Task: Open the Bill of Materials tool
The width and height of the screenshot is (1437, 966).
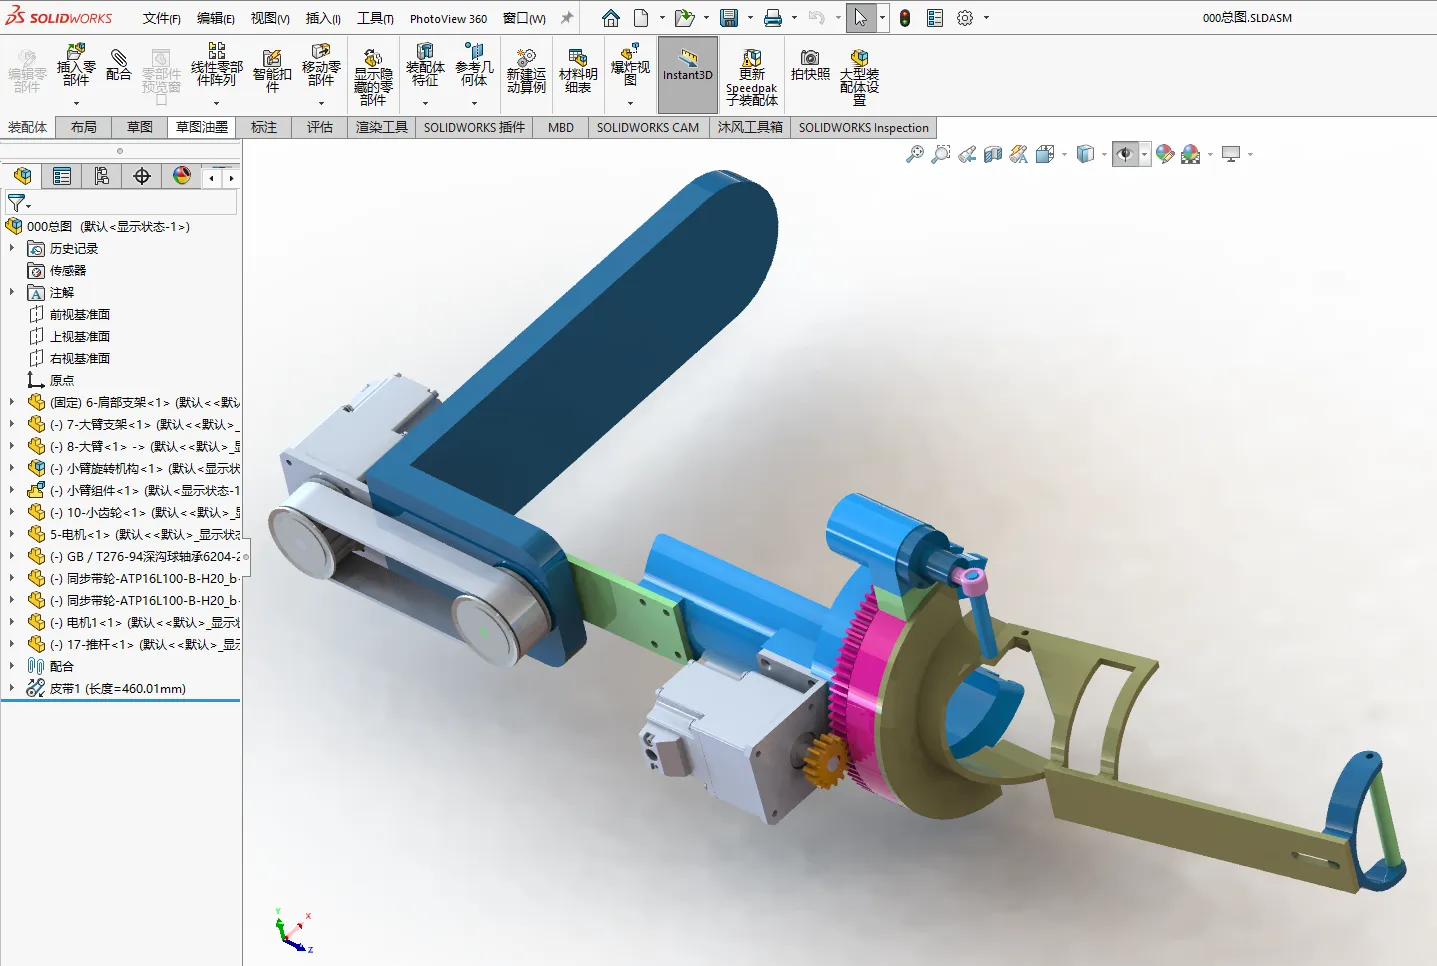Action: (578, 70)
